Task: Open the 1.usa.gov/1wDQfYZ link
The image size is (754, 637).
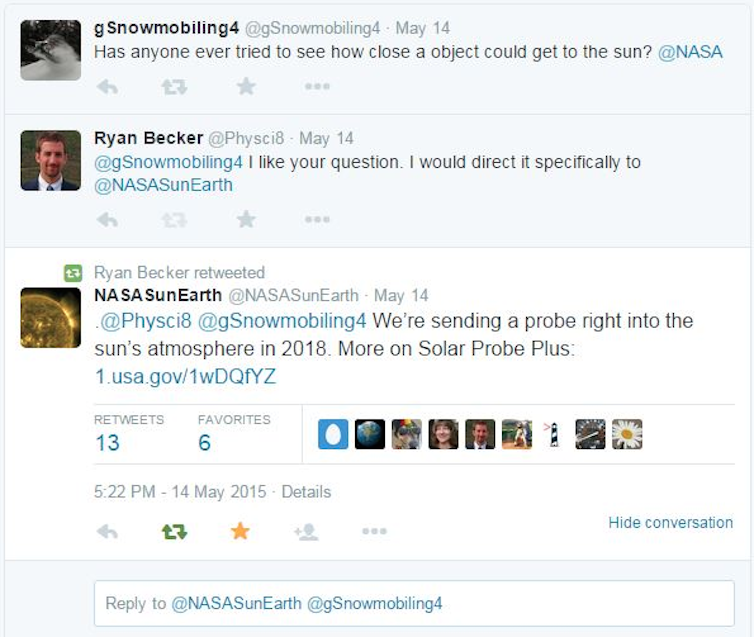Action: click(x=185, y=377)
